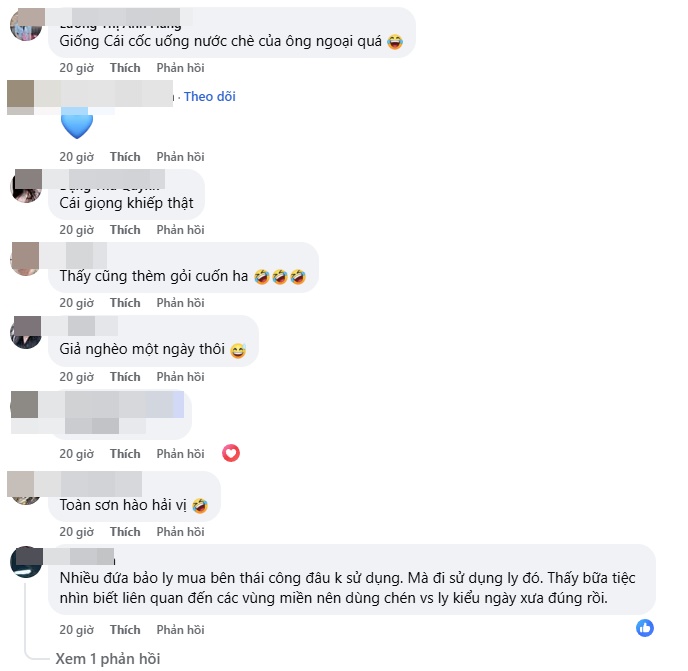Like the 'Toàn sơn hào hải vị' comment
Viewport: 688px width, 671px height.
click(125, 531)
